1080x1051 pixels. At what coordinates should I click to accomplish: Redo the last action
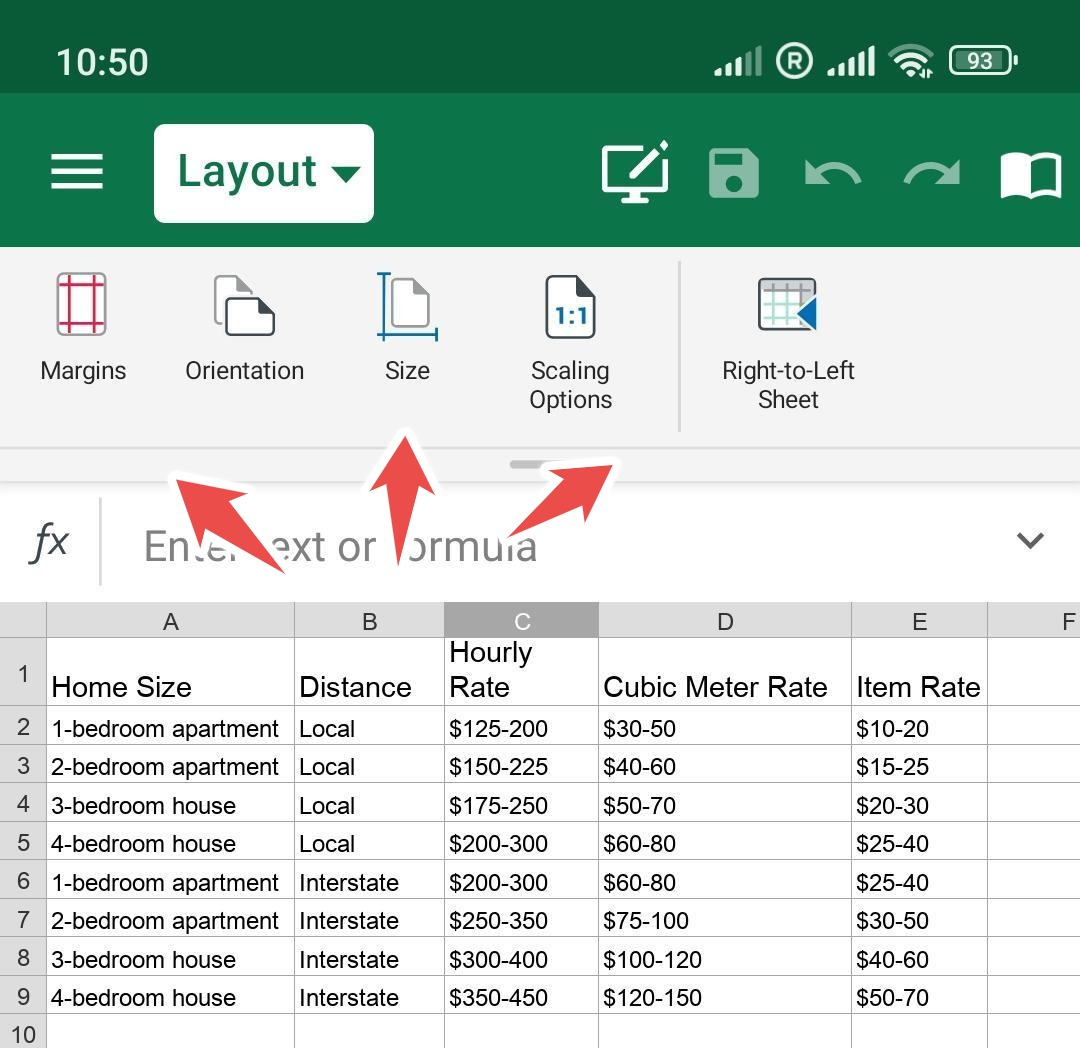click(x=932, y=173)
